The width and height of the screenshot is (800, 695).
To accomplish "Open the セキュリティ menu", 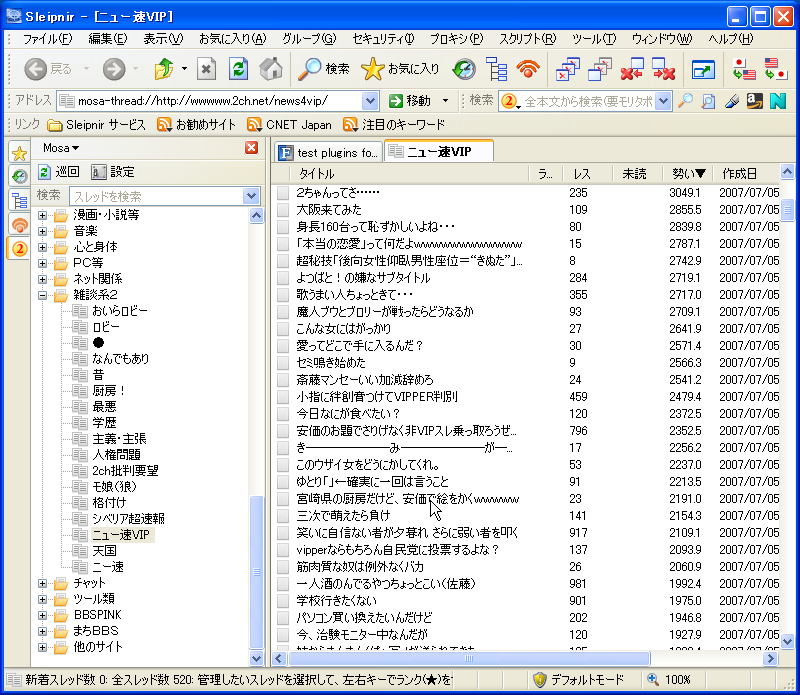I will tap(383, 39).
